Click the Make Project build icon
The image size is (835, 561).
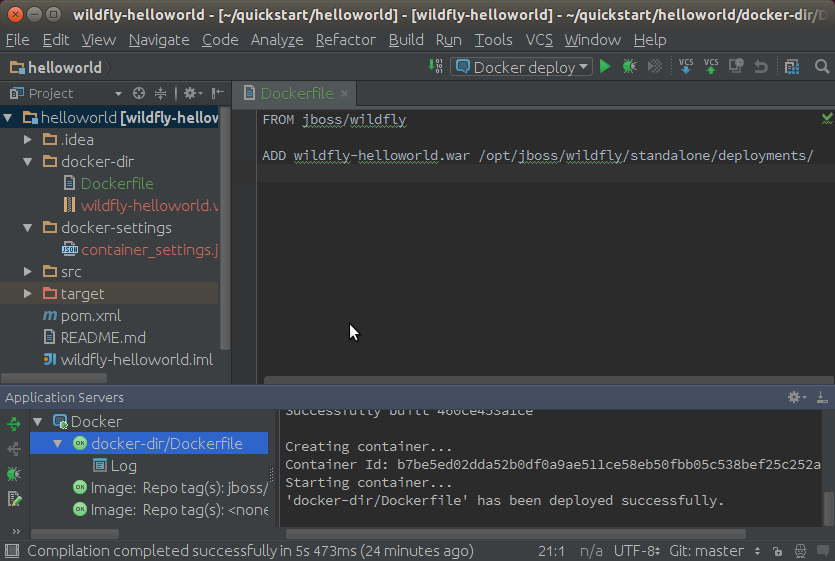click(436, 67)
